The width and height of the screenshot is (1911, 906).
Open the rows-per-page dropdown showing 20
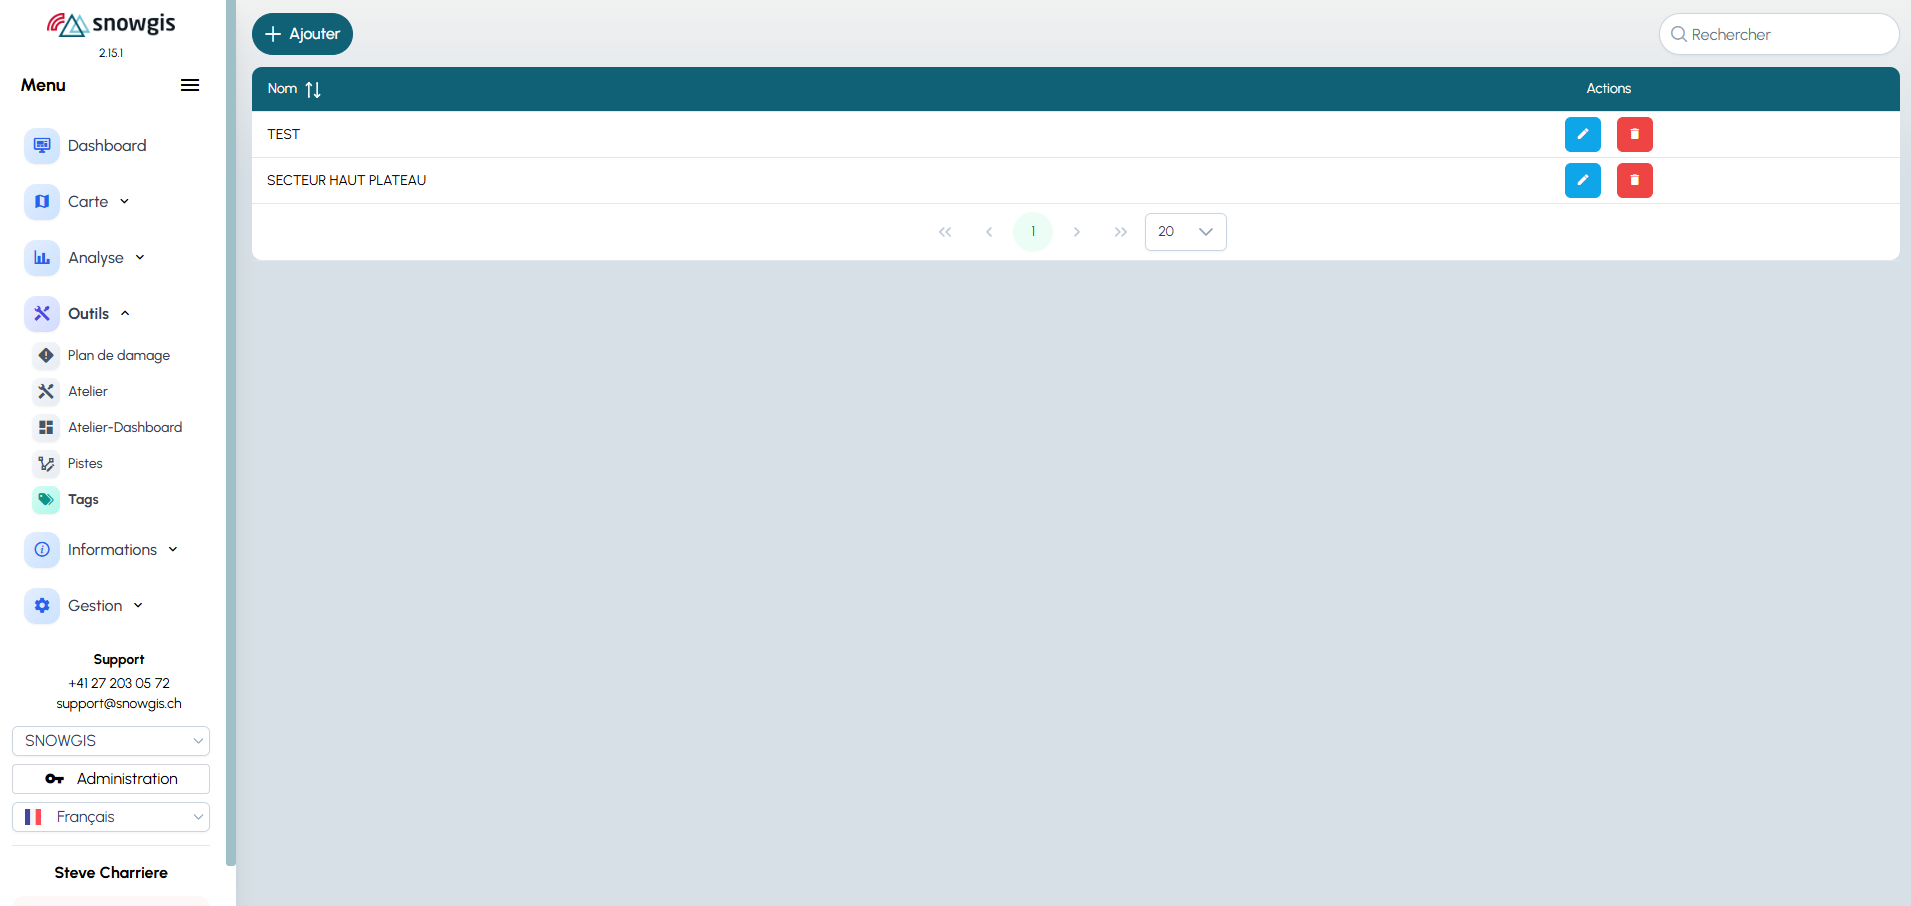(1185, 232)
